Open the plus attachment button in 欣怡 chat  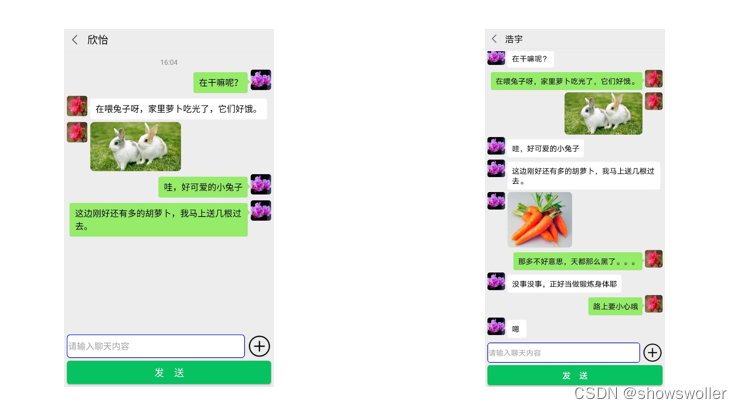pos(259,346)
